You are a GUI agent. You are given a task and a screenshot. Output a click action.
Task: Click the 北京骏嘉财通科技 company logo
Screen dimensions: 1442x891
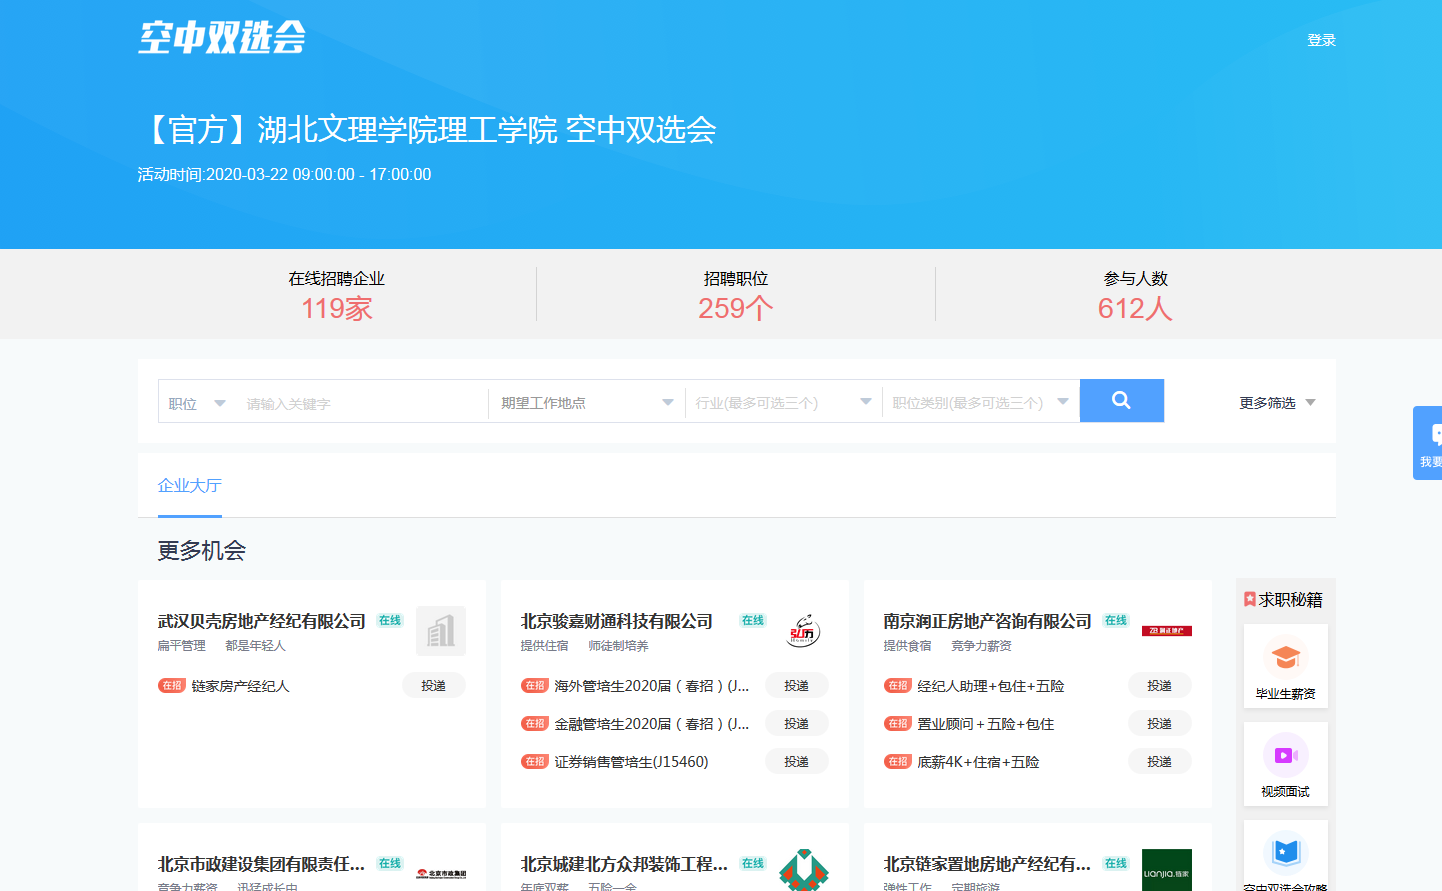[x=803, y=631]
